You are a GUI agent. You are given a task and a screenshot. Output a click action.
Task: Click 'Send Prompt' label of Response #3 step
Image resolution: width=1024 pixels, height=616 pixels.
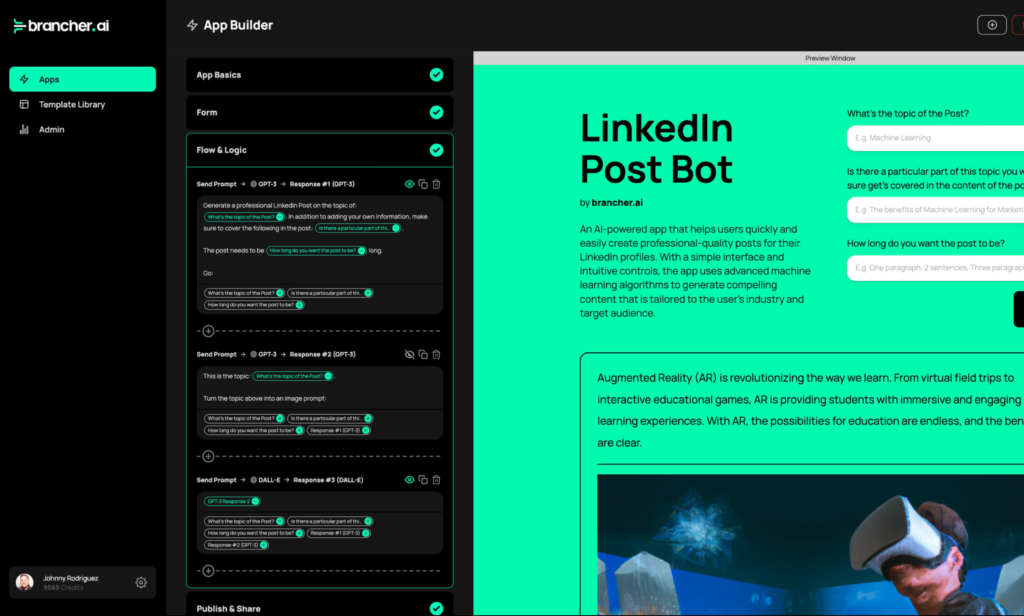(216, 480)
